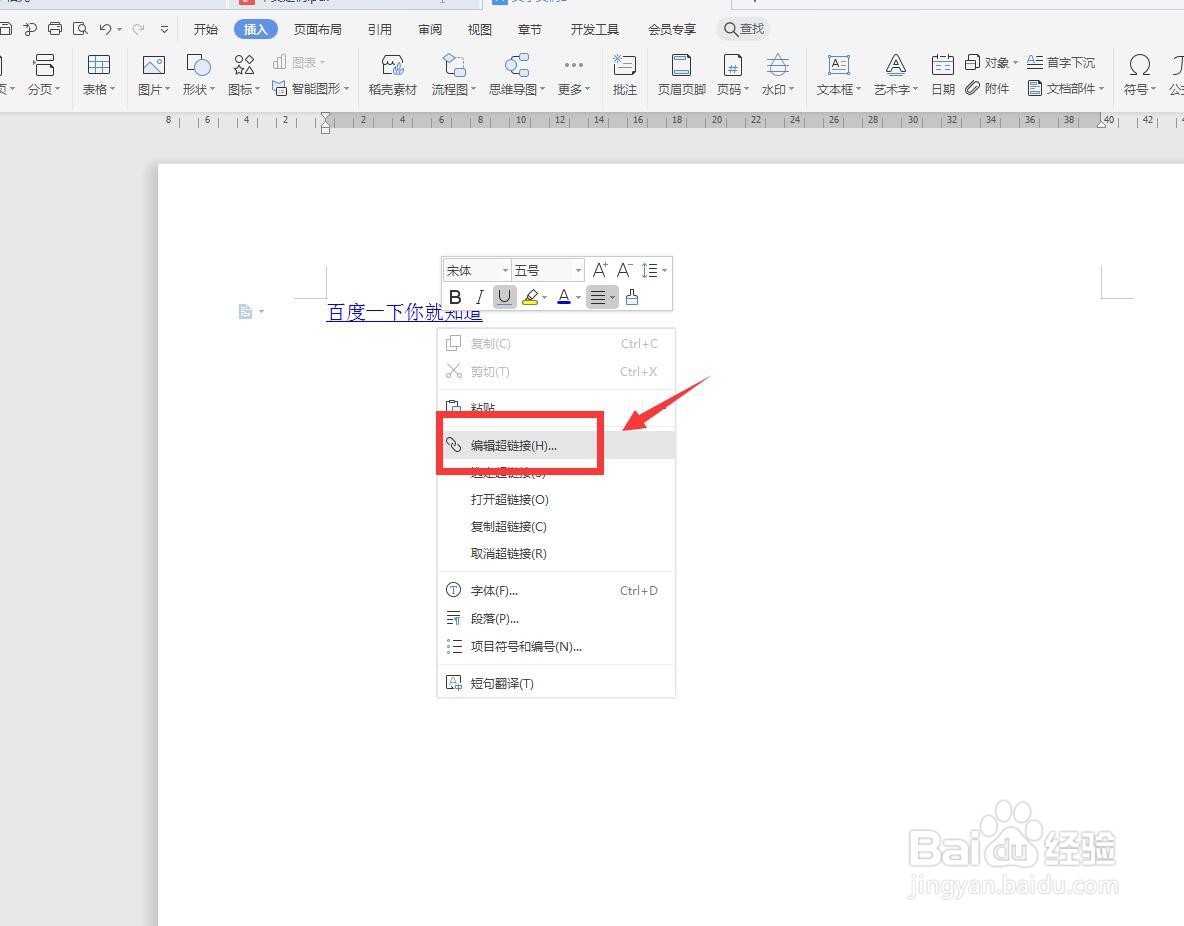1184x926 pixels.
Task: Insert the 日期 date
Action: [x=942, y=74]
